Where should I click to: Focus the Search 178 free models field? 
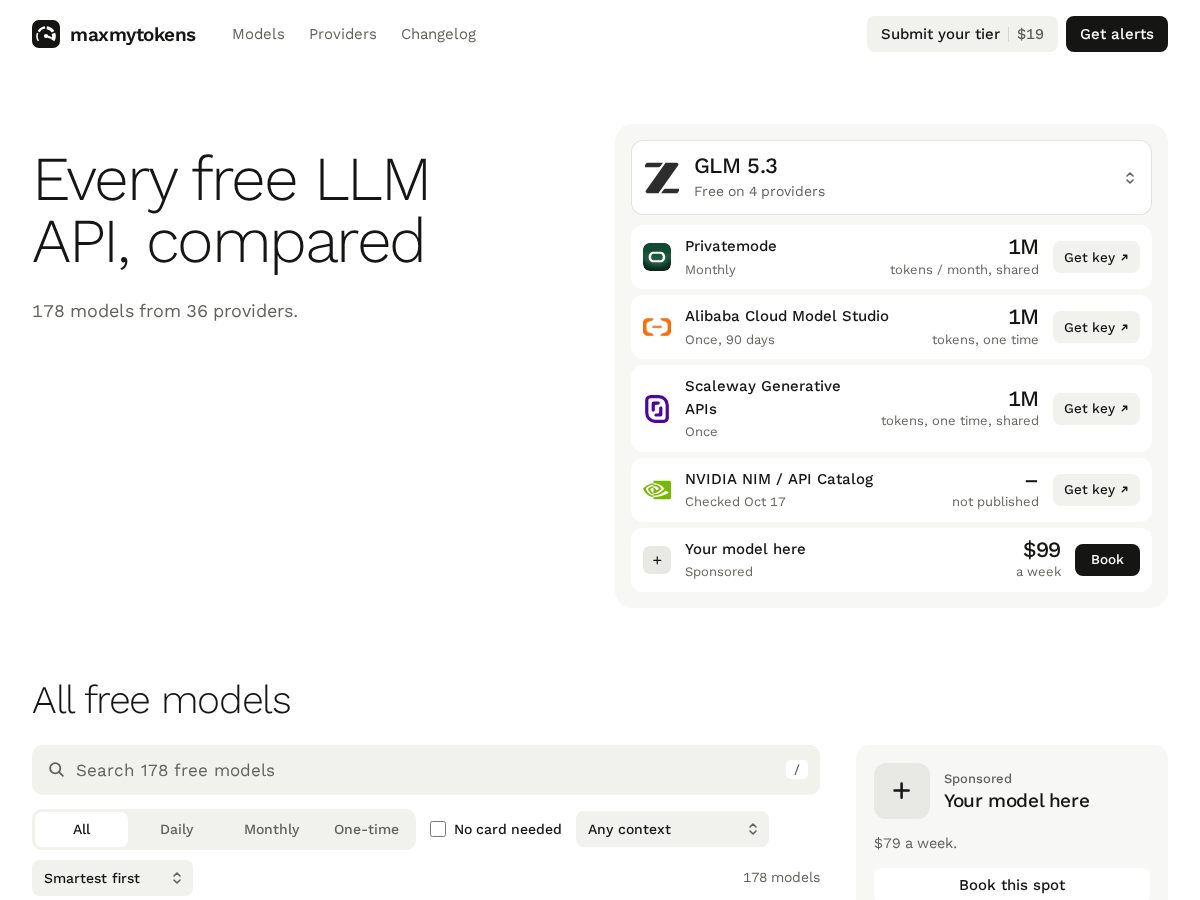coord(426,770)
